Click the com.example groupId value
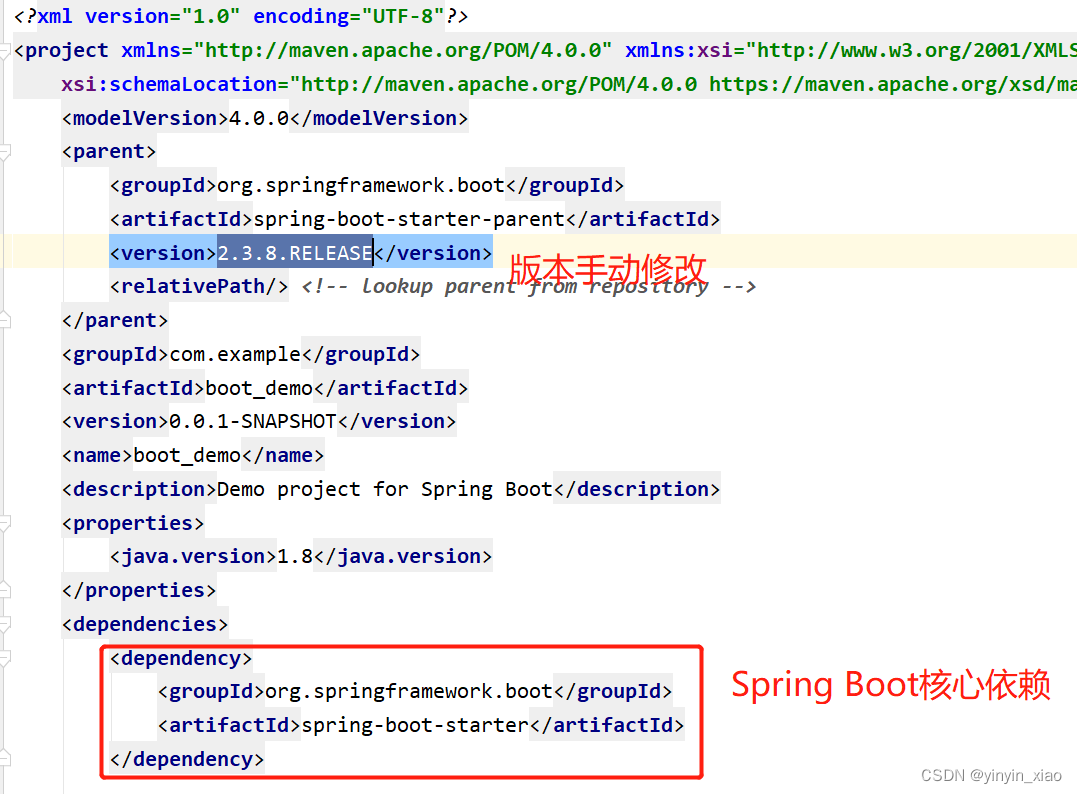The width and height of the screenshot is (1077, 794). point(235,354)
